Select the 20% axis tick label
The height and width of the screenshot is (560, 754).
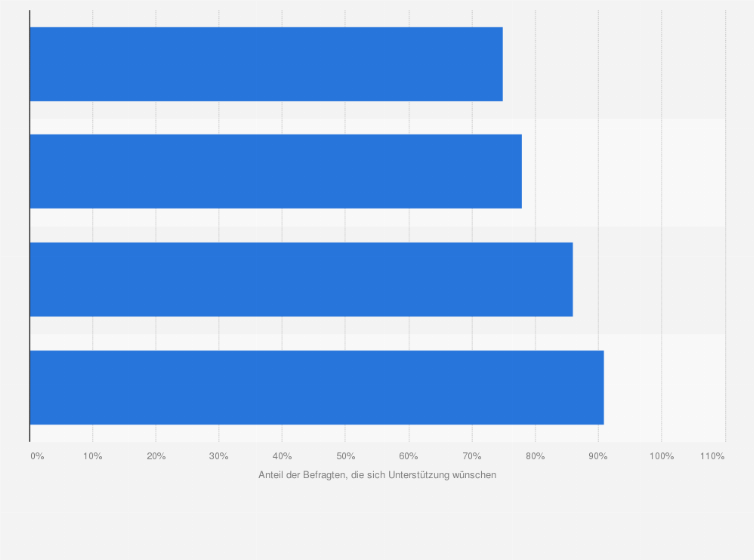tap(156, 456)
